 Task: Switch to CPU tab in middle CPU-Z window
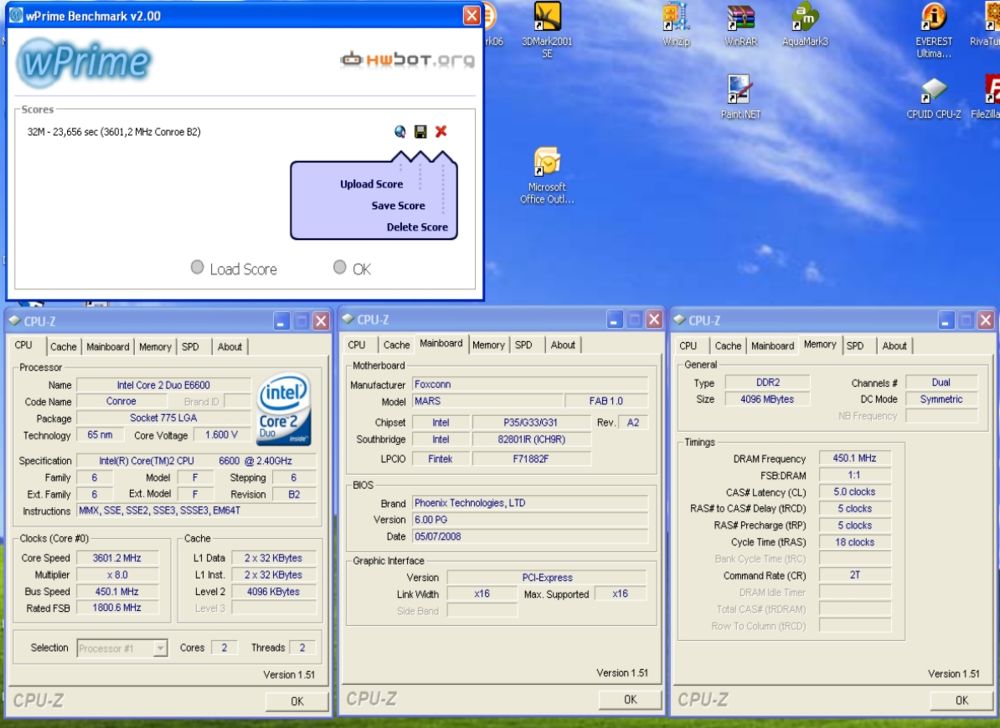[357, 345]
